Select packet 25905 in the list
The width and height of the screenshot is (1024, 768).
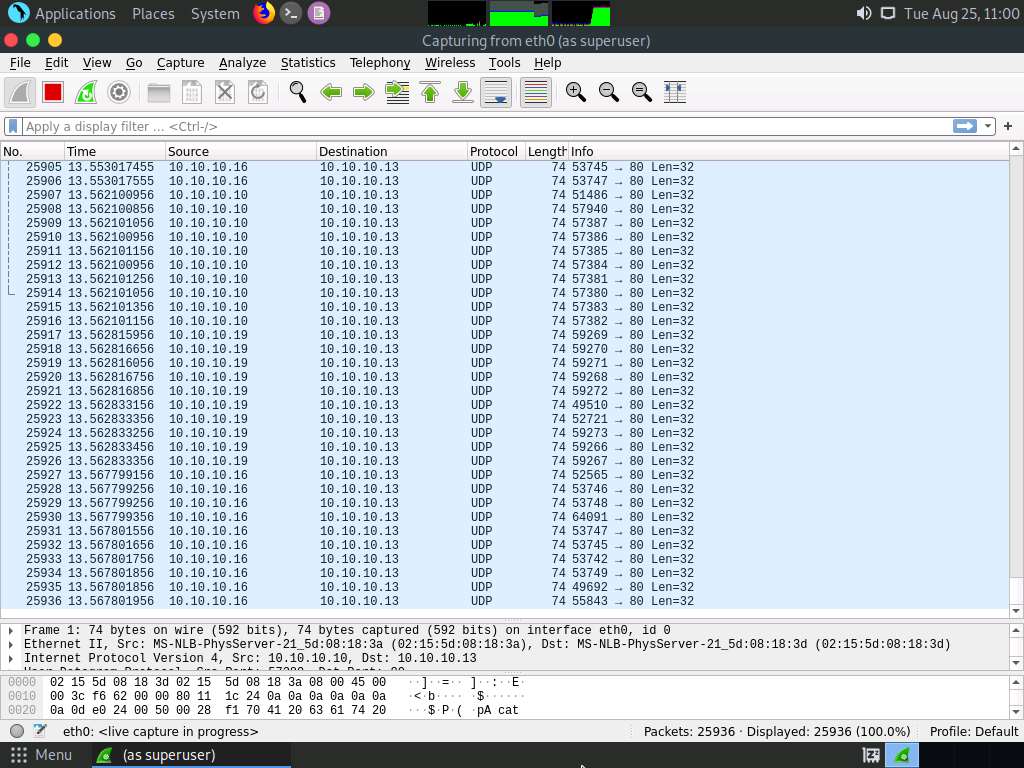pos(505,167)
